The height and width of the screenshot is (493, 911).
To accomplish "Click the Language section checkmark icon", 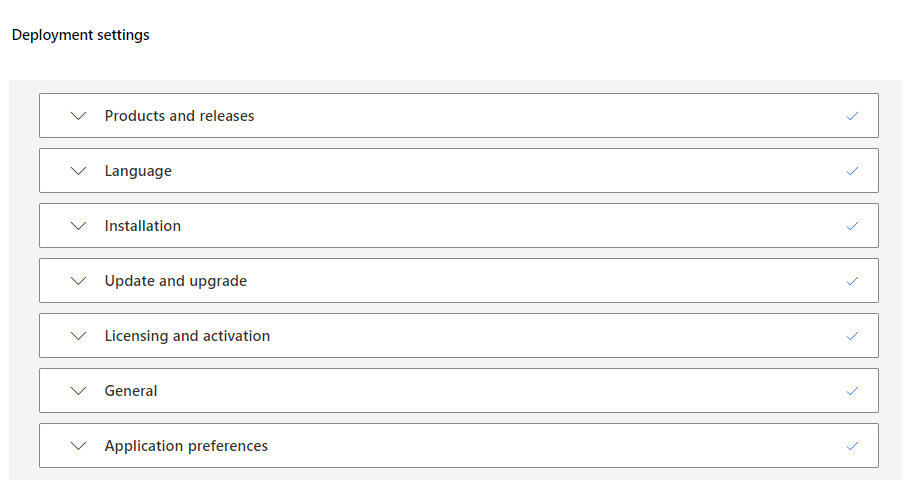I will click(x=852, y=171).
